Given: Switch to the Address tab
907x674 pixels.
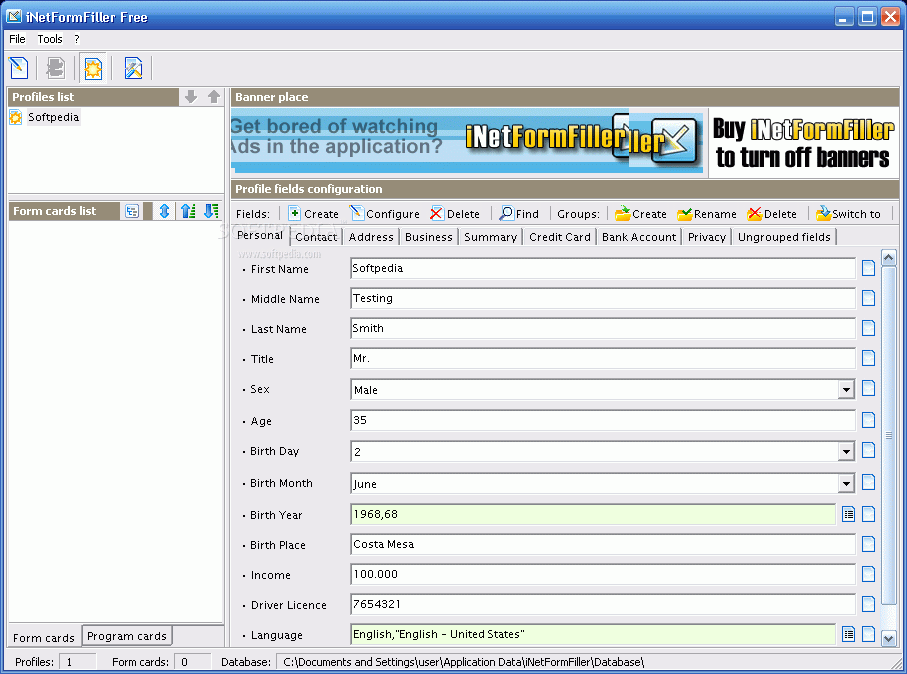Looking at the screenshot, I should pyautogui.click(x=371, y=237).
